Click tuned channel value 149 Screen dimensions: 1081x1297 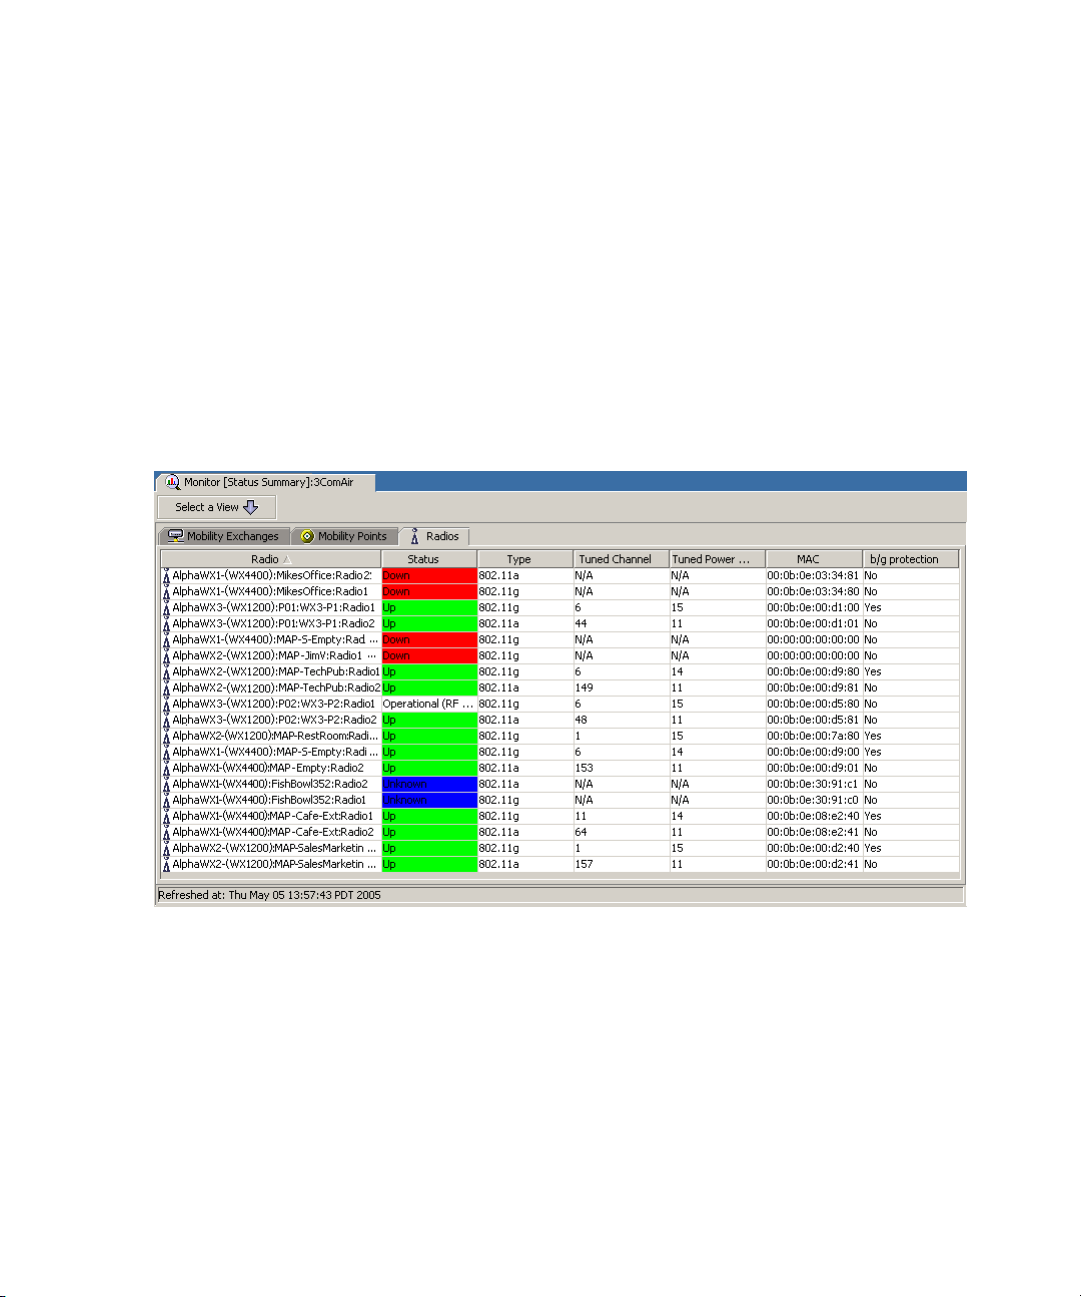point(584,688)
